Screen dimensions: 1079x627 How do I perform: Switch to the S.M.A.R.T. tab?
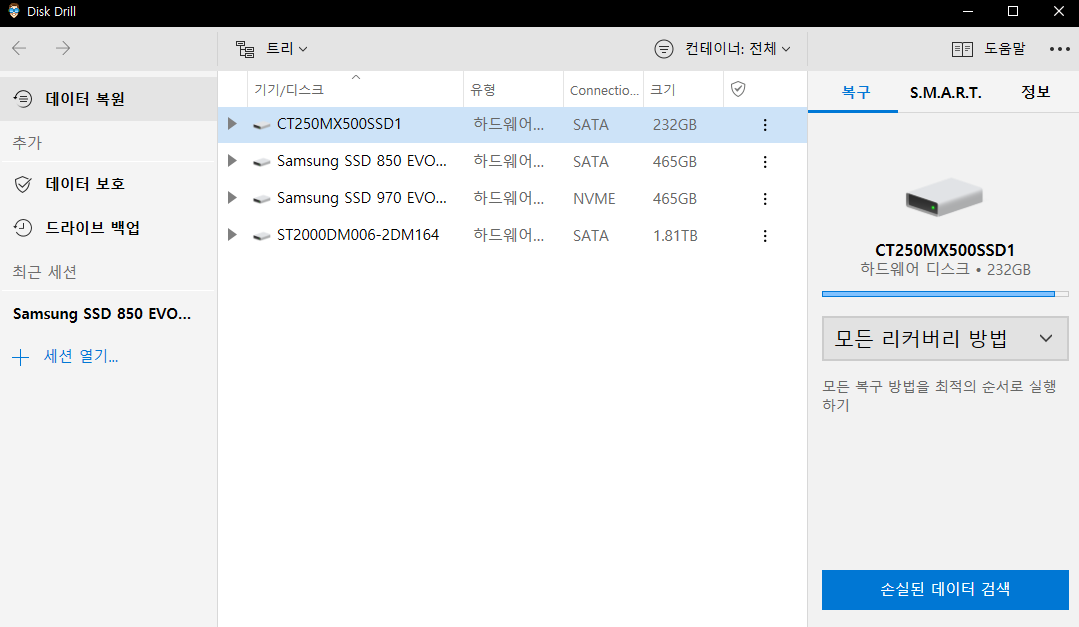pos(946,92)
